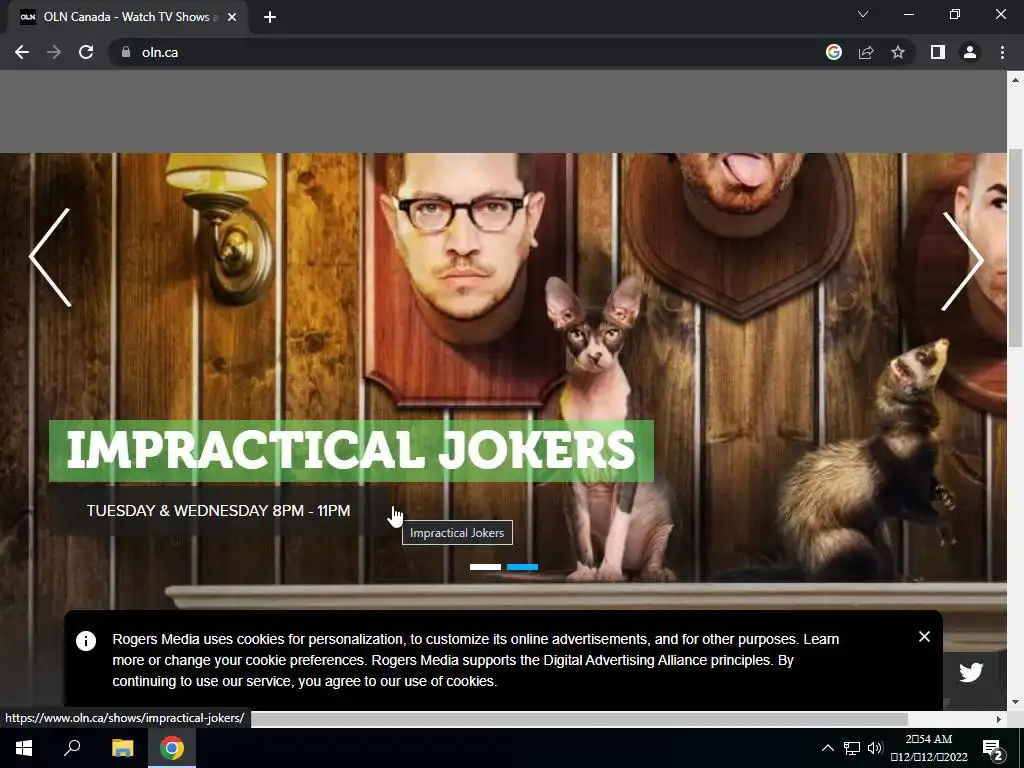Viewport: 1024px width, 768px height.
Task: Open the network status tray icon
Action: [852, 748]
